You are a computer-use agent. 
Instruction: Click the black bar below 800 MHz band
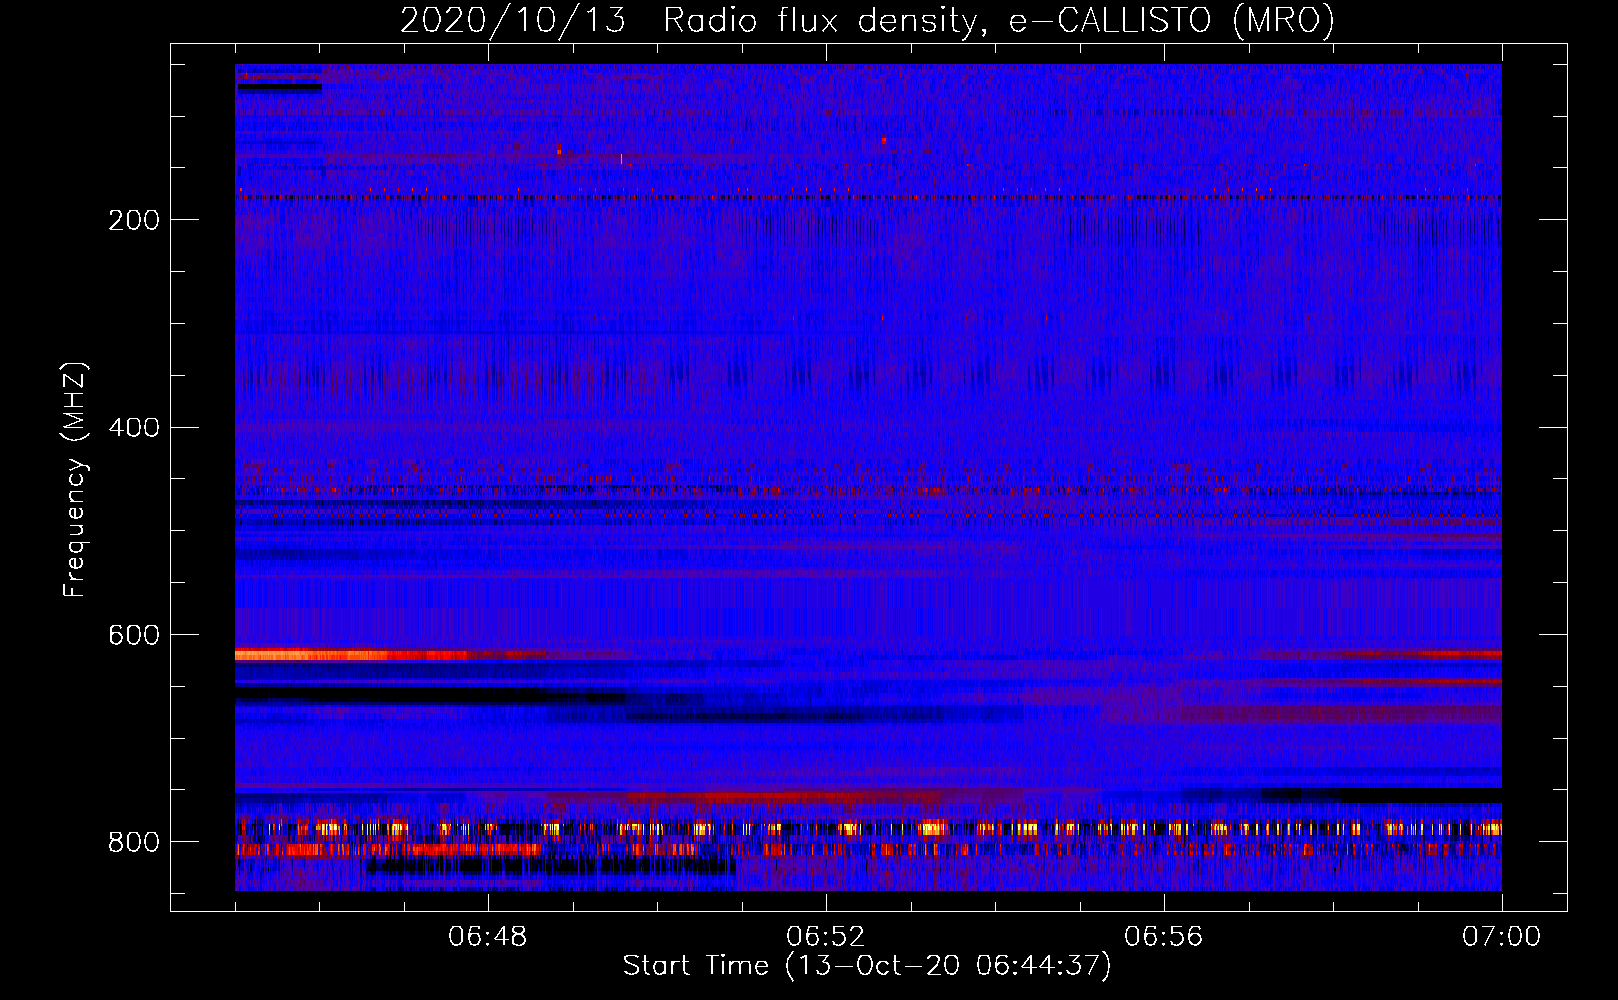pos(550,866)
